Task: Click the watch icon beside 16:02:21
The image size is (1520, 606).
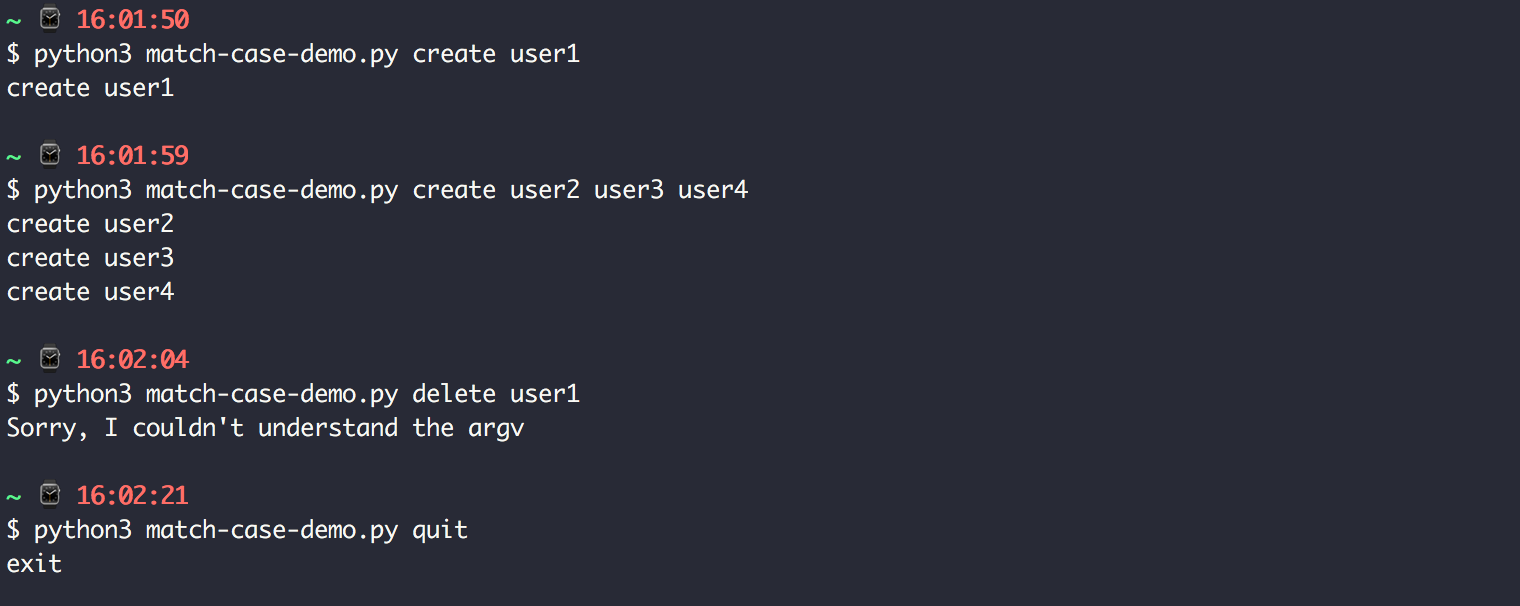Action: tap(50, 494)
